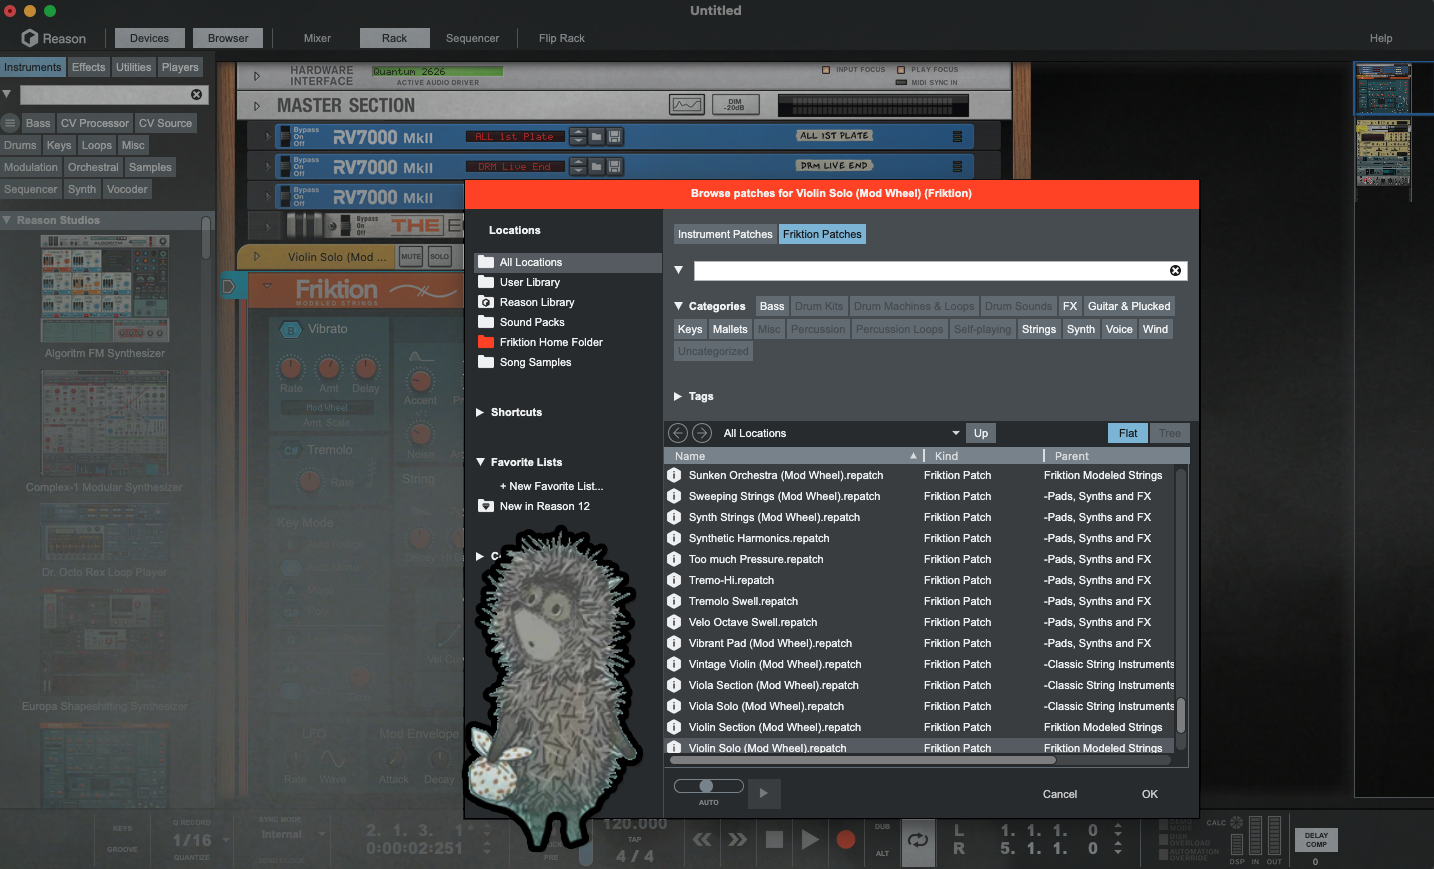
Task: Toggle the Synth category filter in patch browser
Action: coord(1081,329)
